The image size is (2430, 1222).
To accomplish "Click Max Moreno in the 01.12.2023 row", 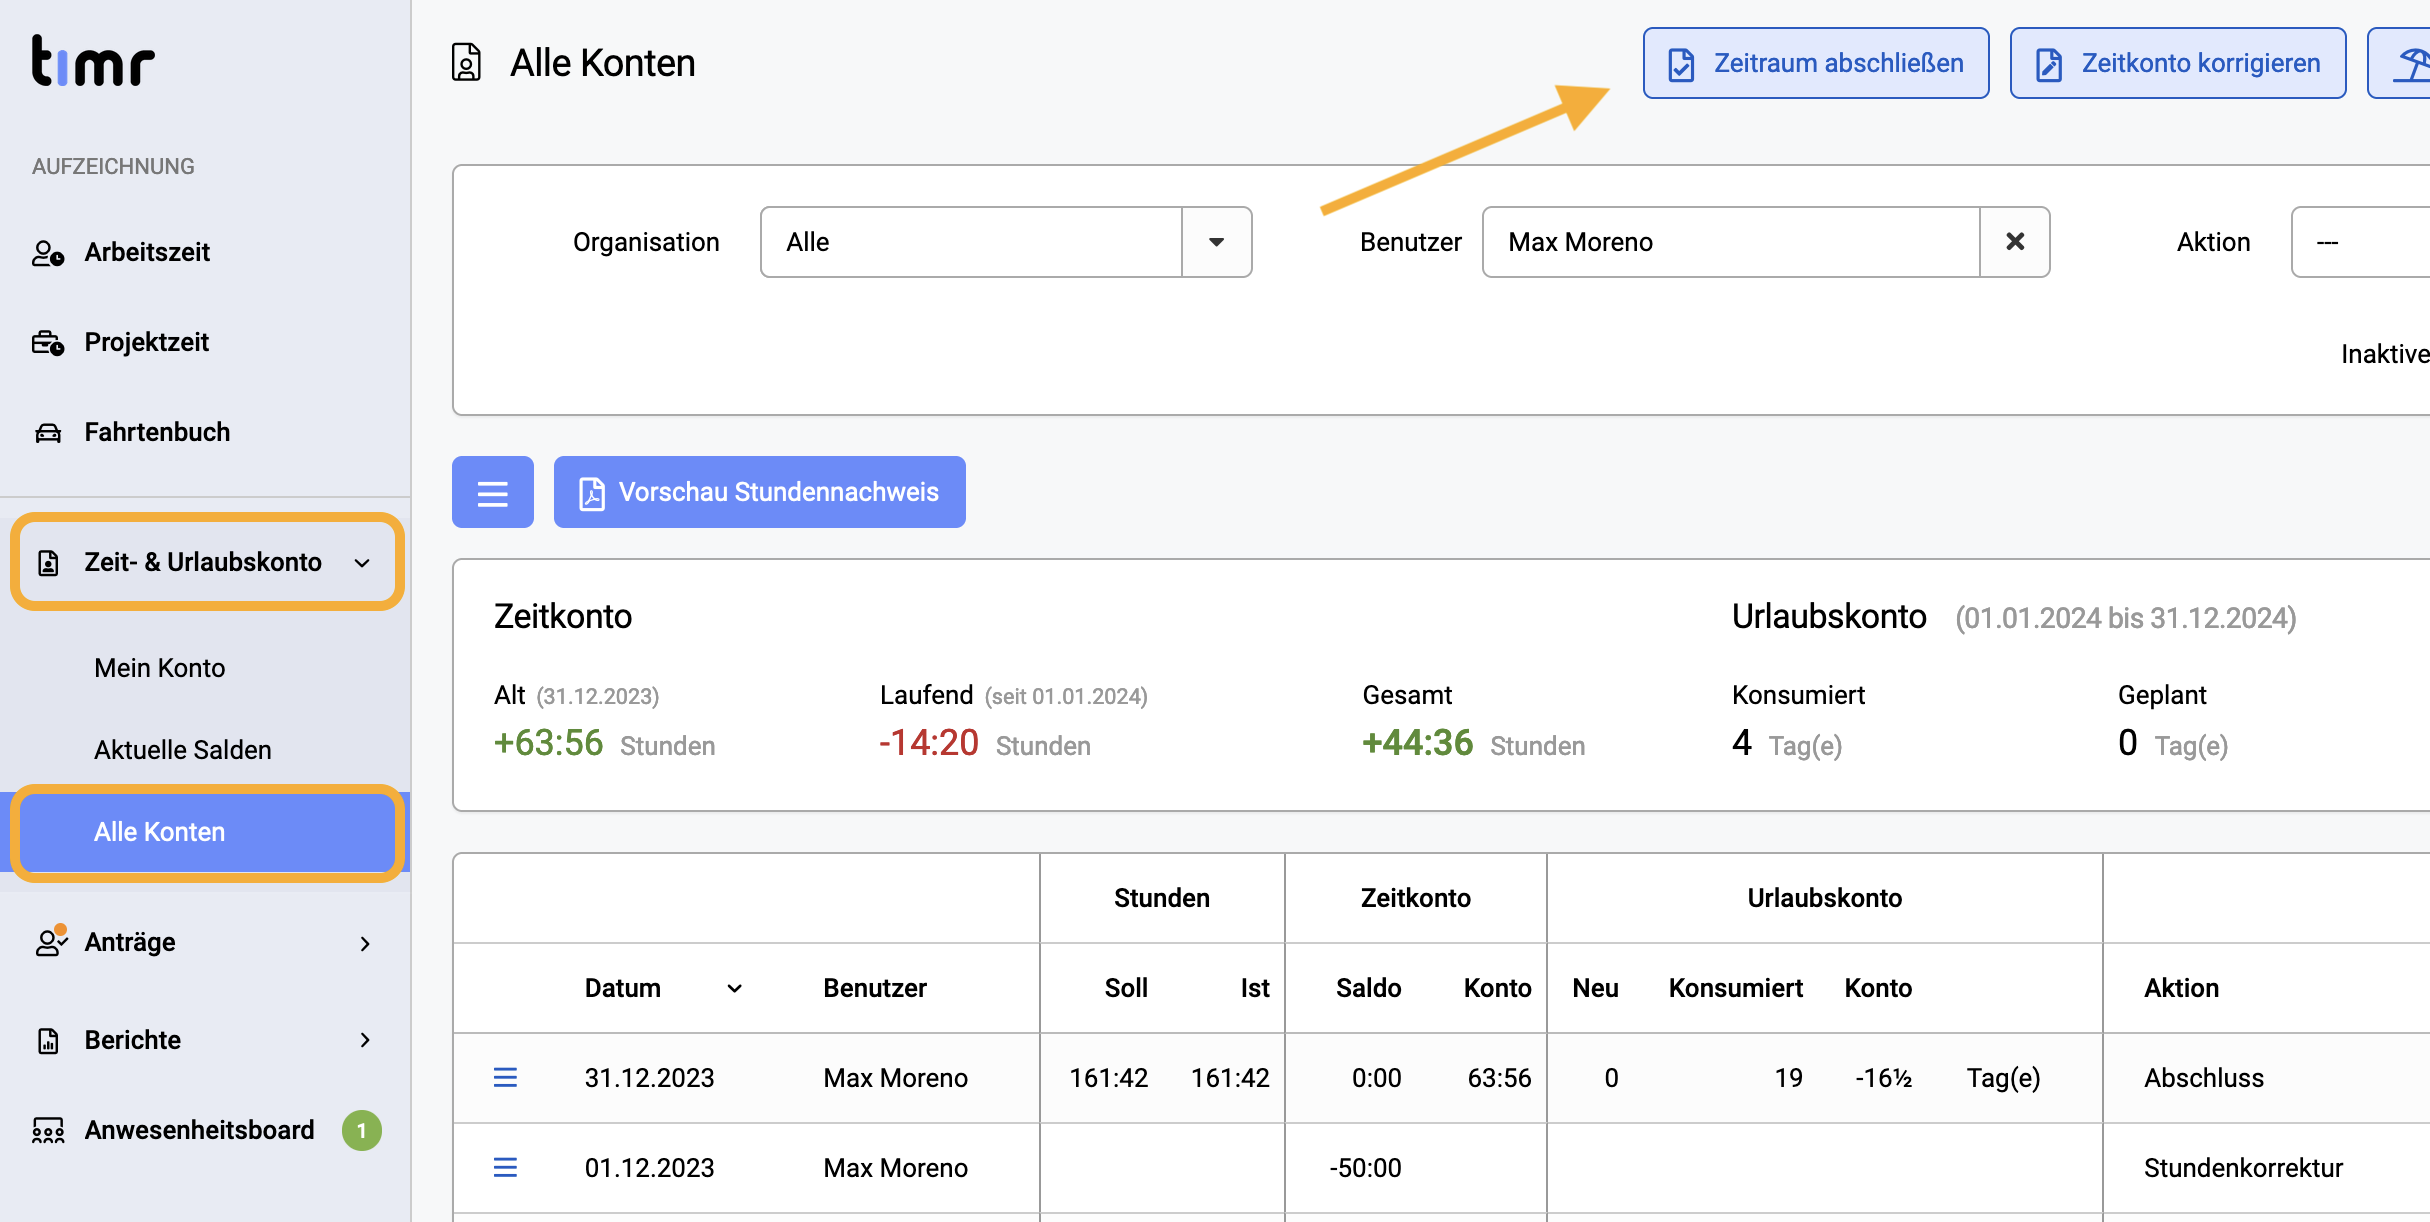I will tap(895, 1168).
